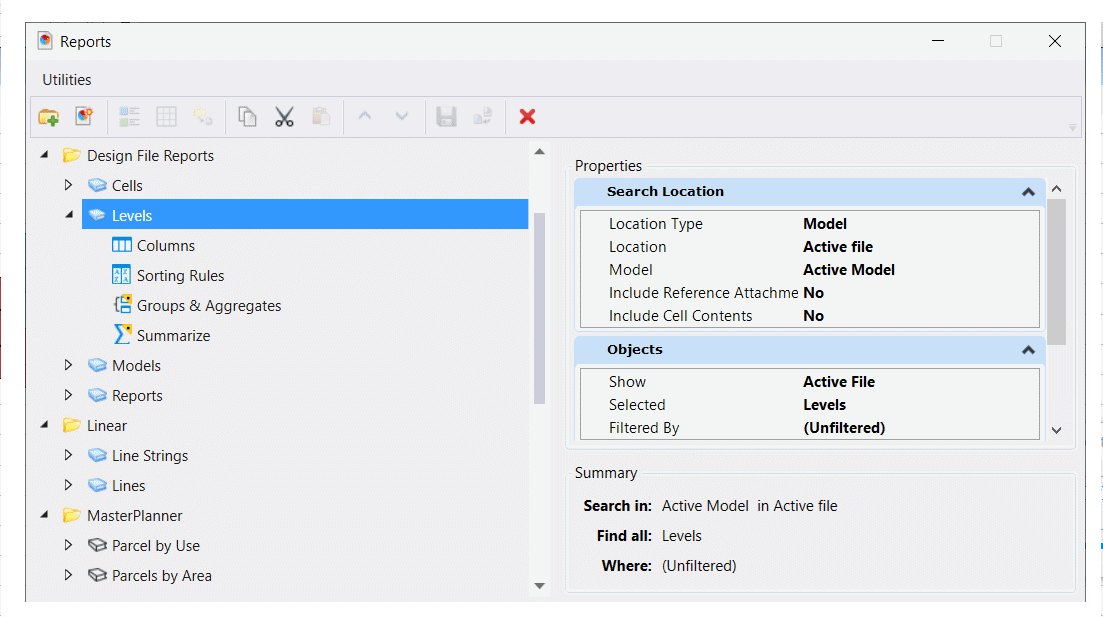Image resolution: width=1103 pixels, height=617 pixels.
Task: Collapse the Search Location section
Action: (x=1028, y=192)
